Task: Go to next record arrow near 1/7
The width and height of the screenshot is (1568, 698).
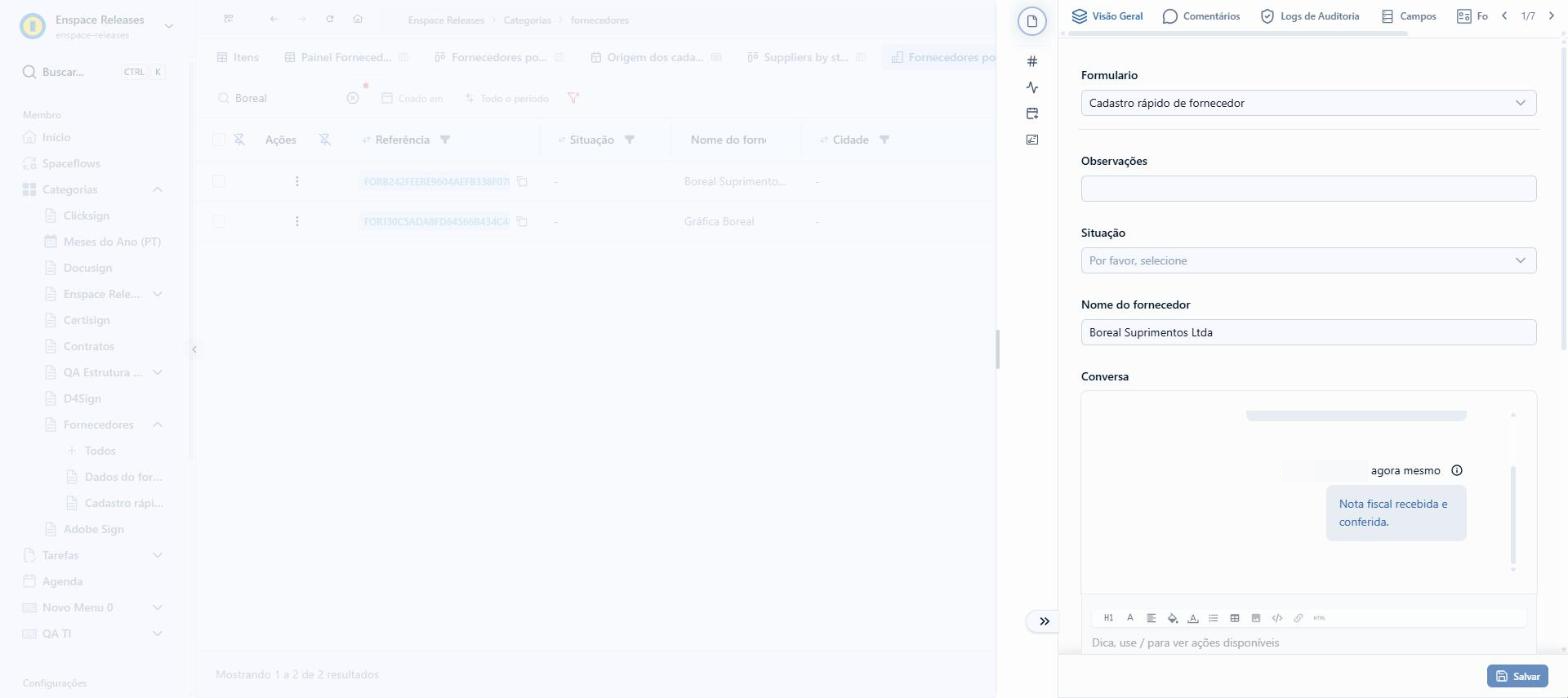Action: pyautogui.click(x=1550, y=16)
